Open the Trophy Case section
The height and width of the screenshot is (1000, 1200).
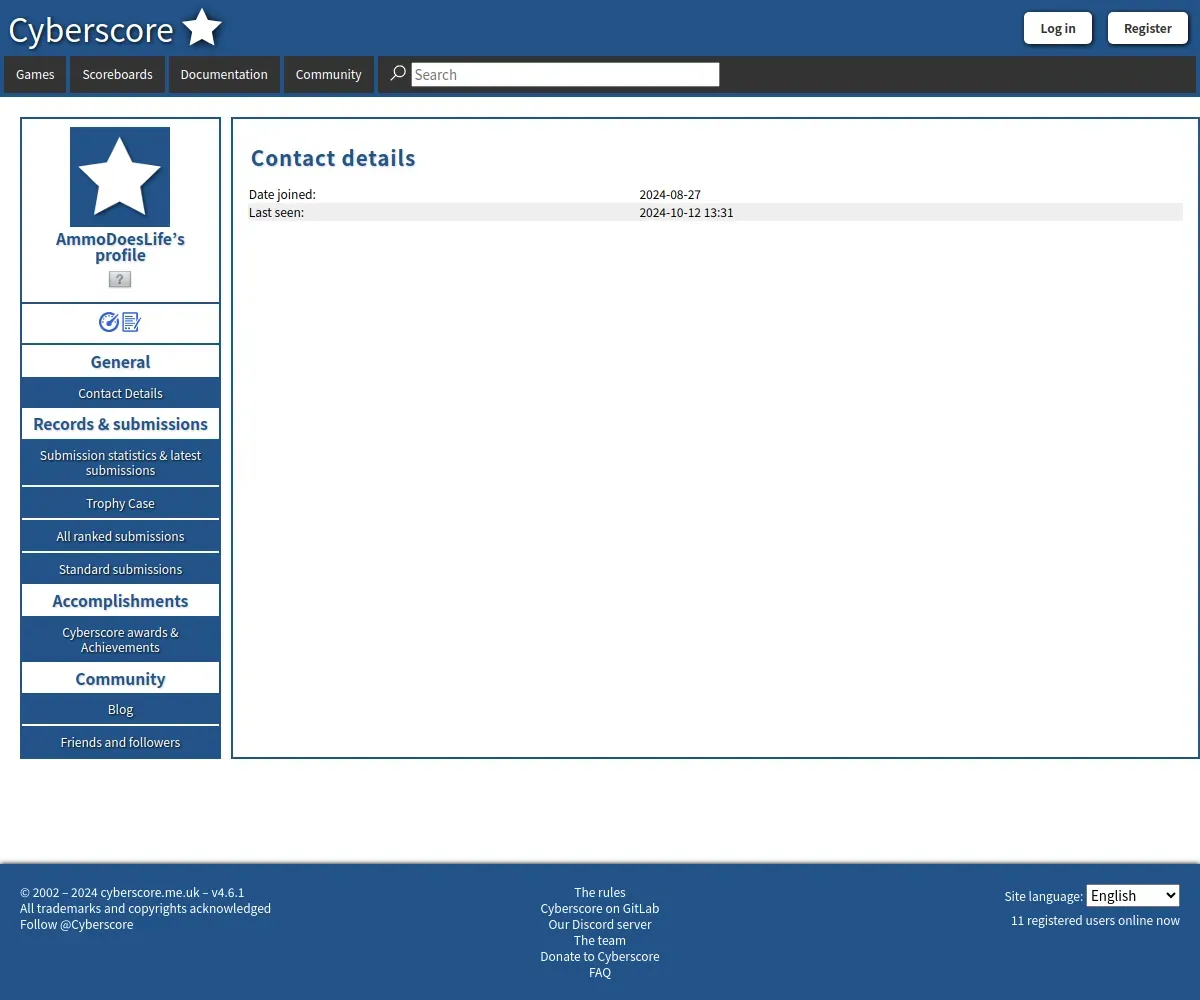coord(120,504)
